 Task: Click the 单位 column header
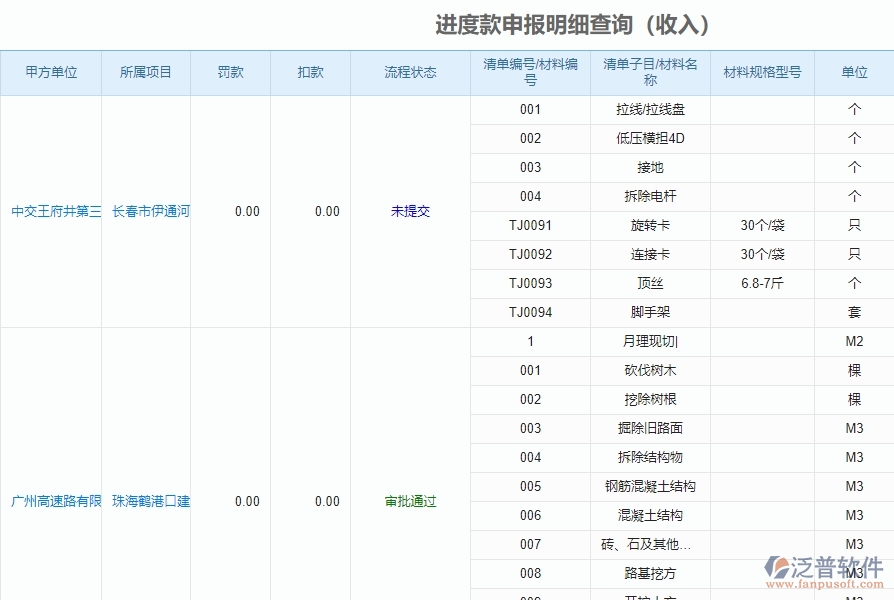coord(853,72)
